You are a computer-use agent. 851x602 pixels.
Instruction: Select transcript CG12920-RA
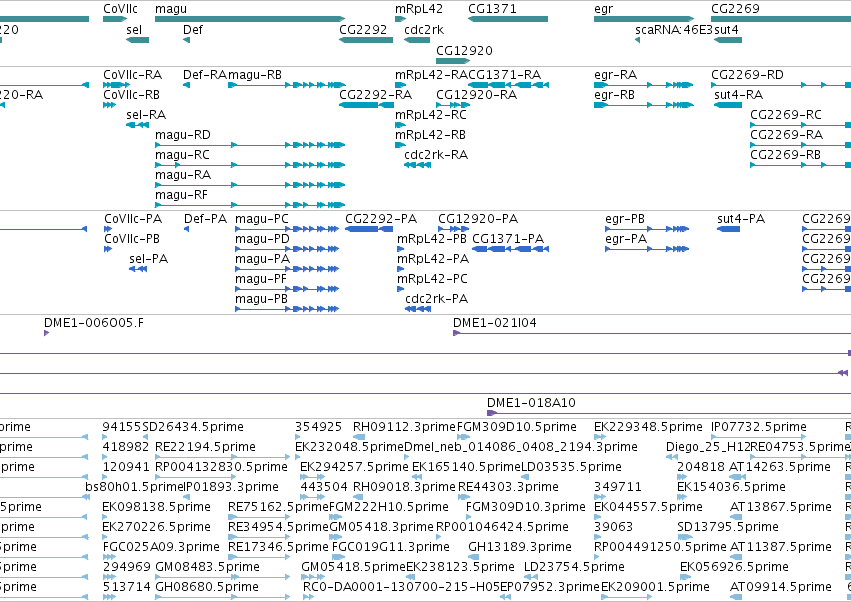pos(476,94)
